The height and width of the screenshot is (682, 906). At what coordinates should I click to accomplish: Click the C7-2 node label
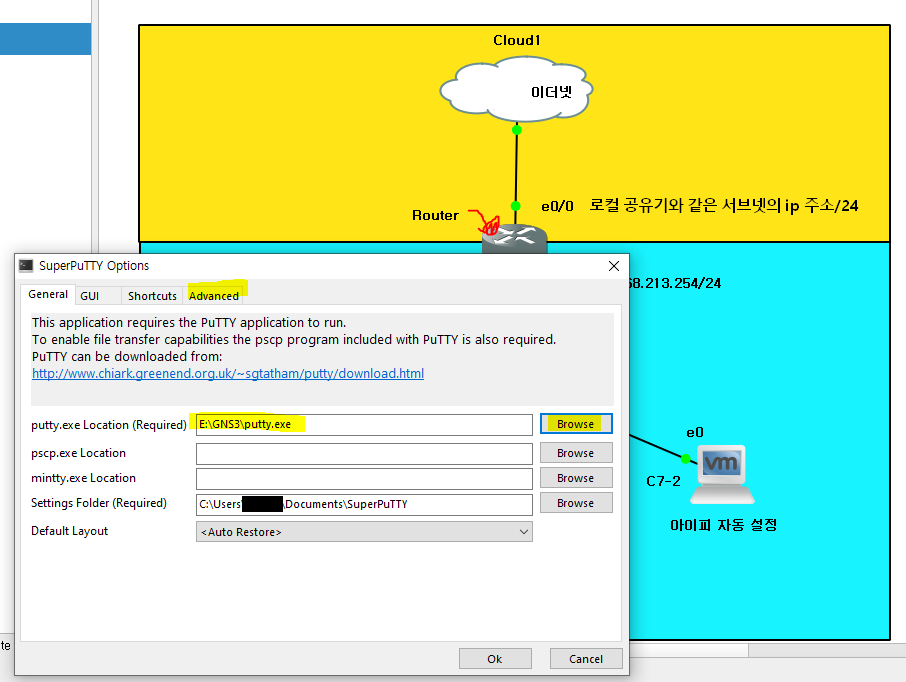pos(663,481)
